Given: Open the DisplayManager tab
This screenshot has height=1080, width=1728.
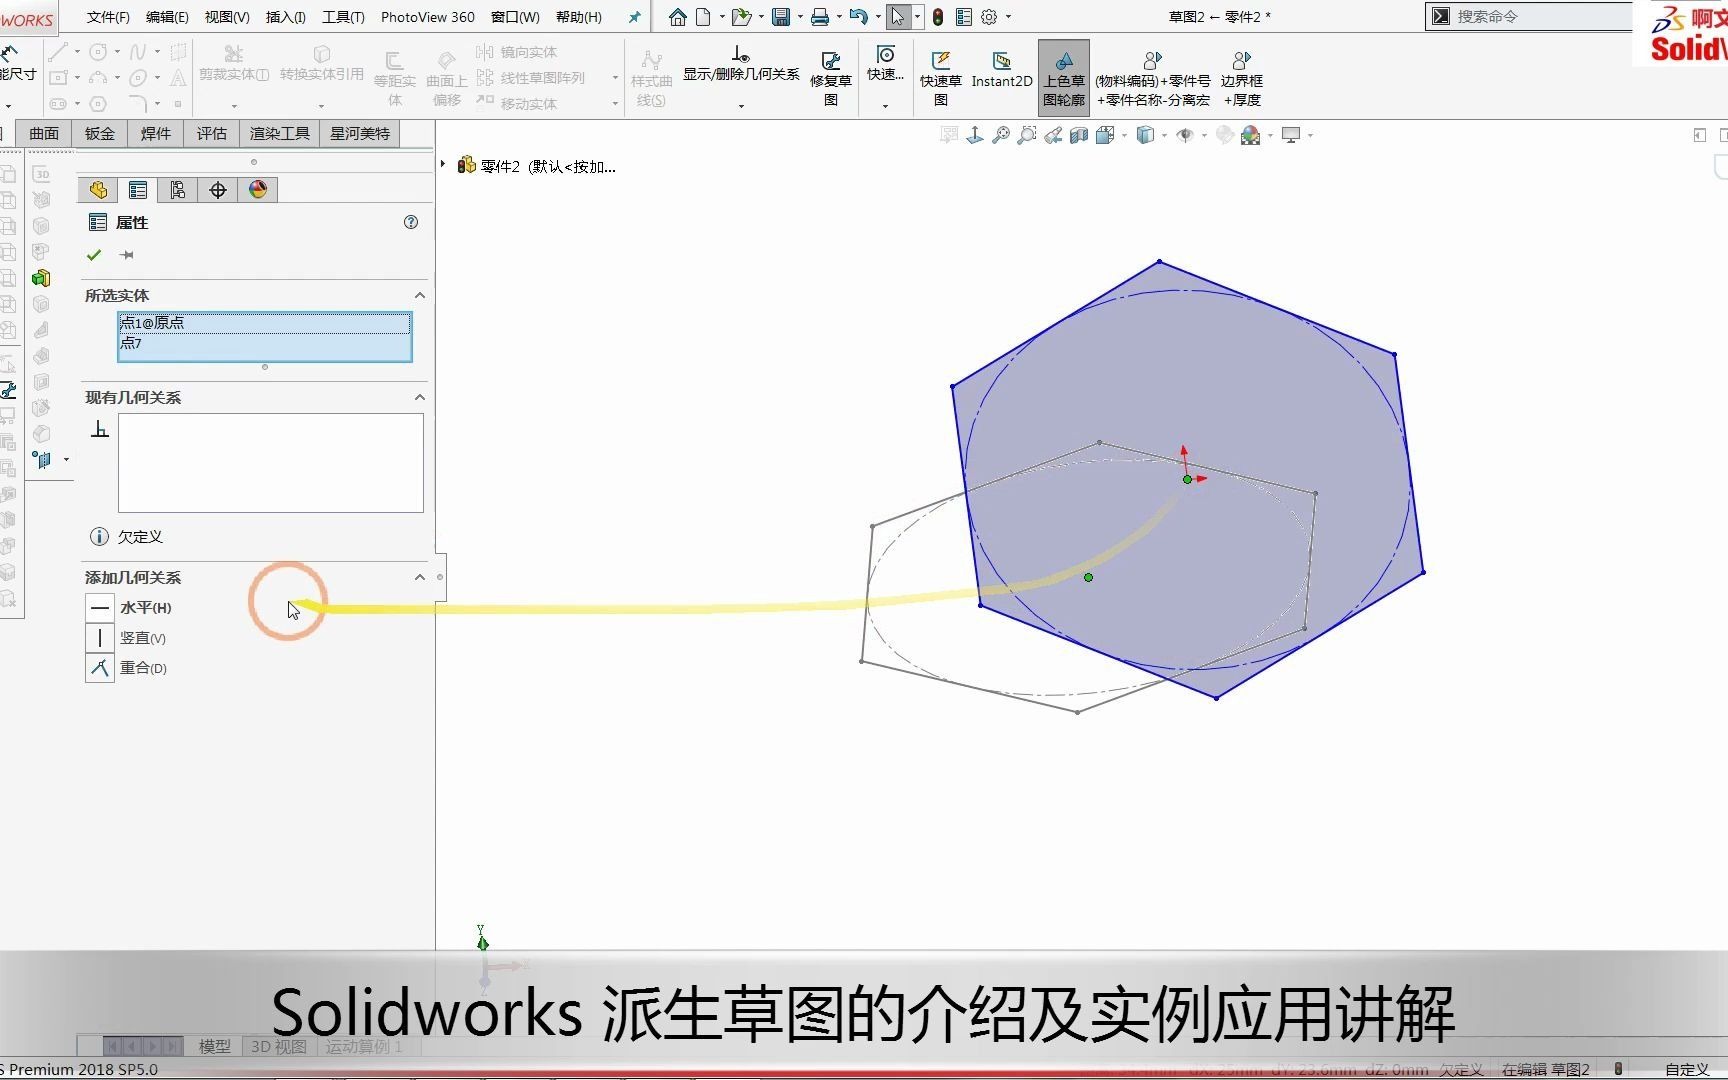Looking at the screenshot, I should (258, 190).
